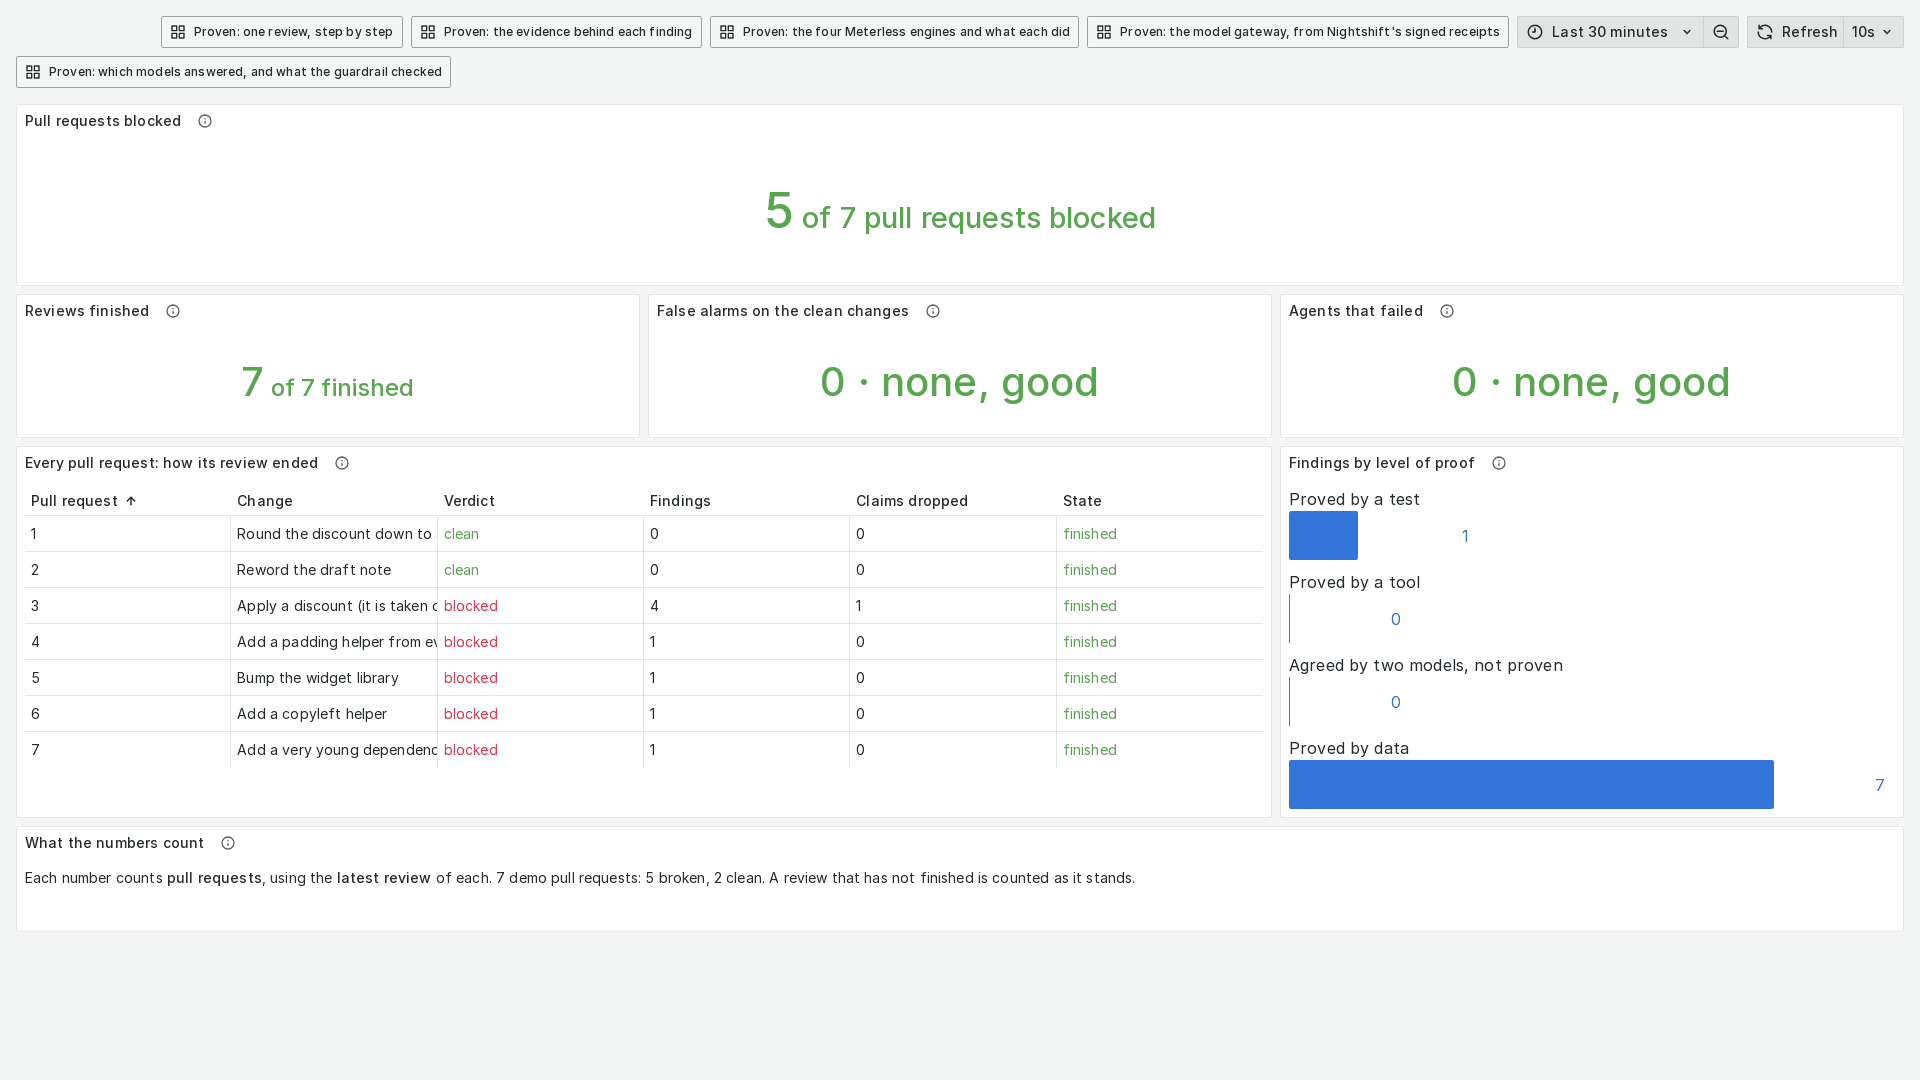
Task: Click the 'clean' verdict in row 1
Action: tap(461, 534)
